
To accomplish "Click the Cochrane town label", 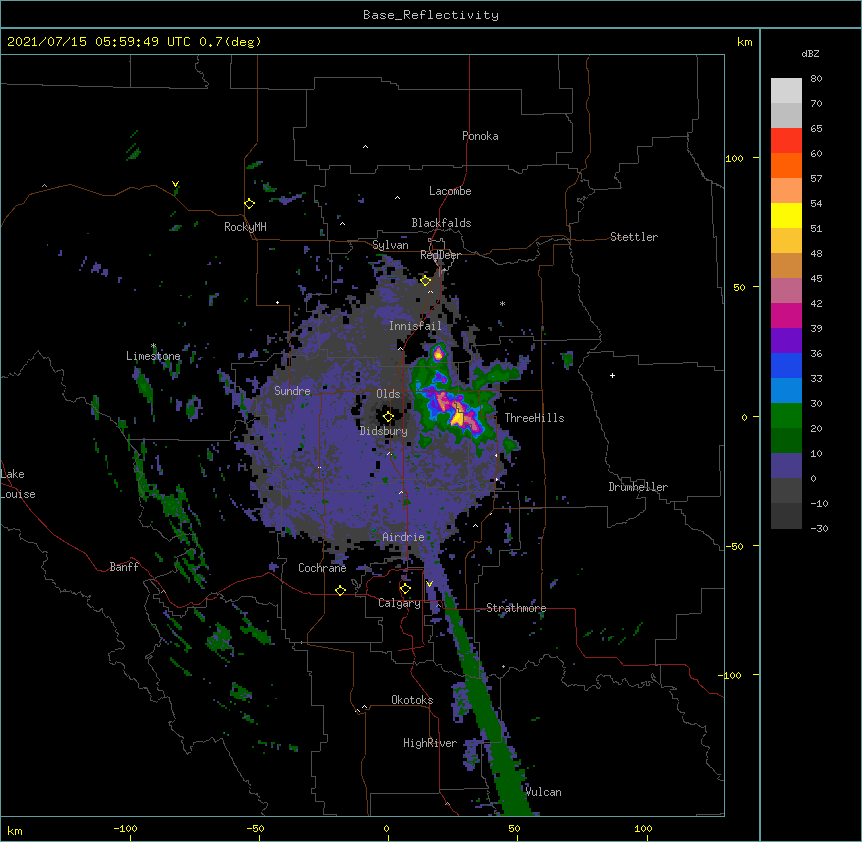I will (x=322, y=568).
